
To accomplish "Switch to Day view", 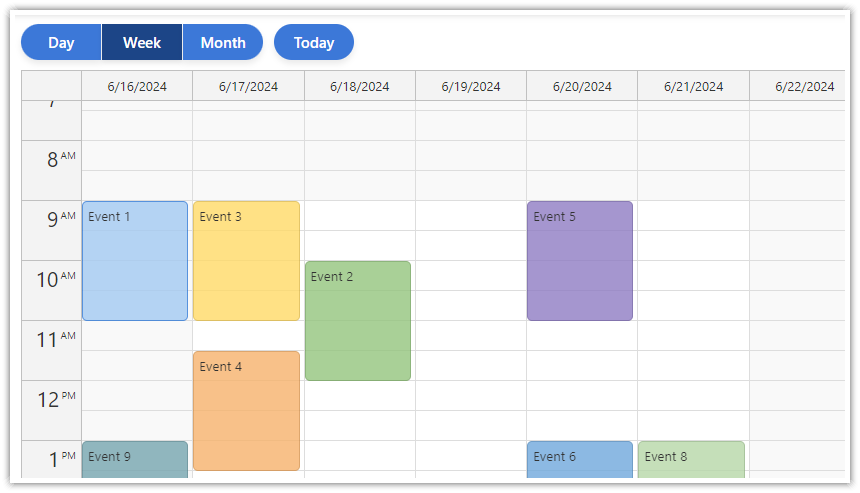I will coord(61,42).
